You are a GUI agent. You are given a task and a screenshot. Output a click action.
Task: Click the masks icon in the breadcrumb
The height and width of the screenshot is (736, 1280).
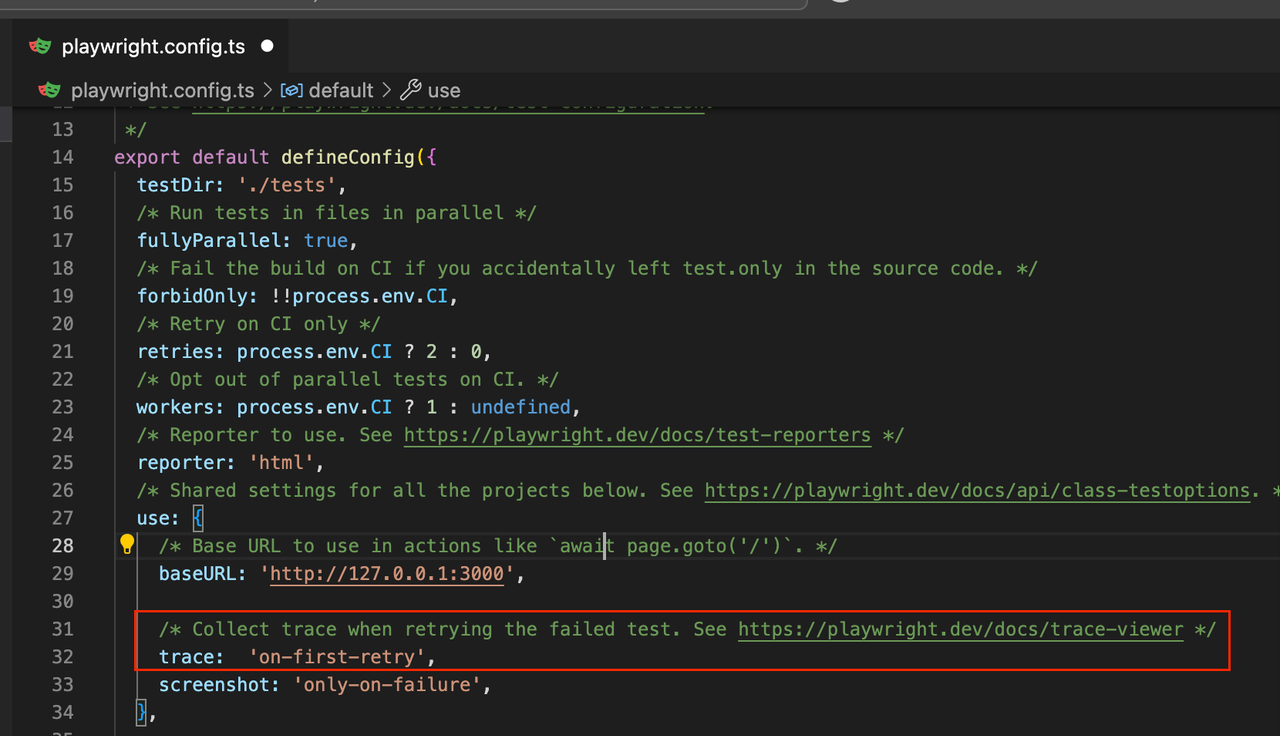tap(50, 90)
